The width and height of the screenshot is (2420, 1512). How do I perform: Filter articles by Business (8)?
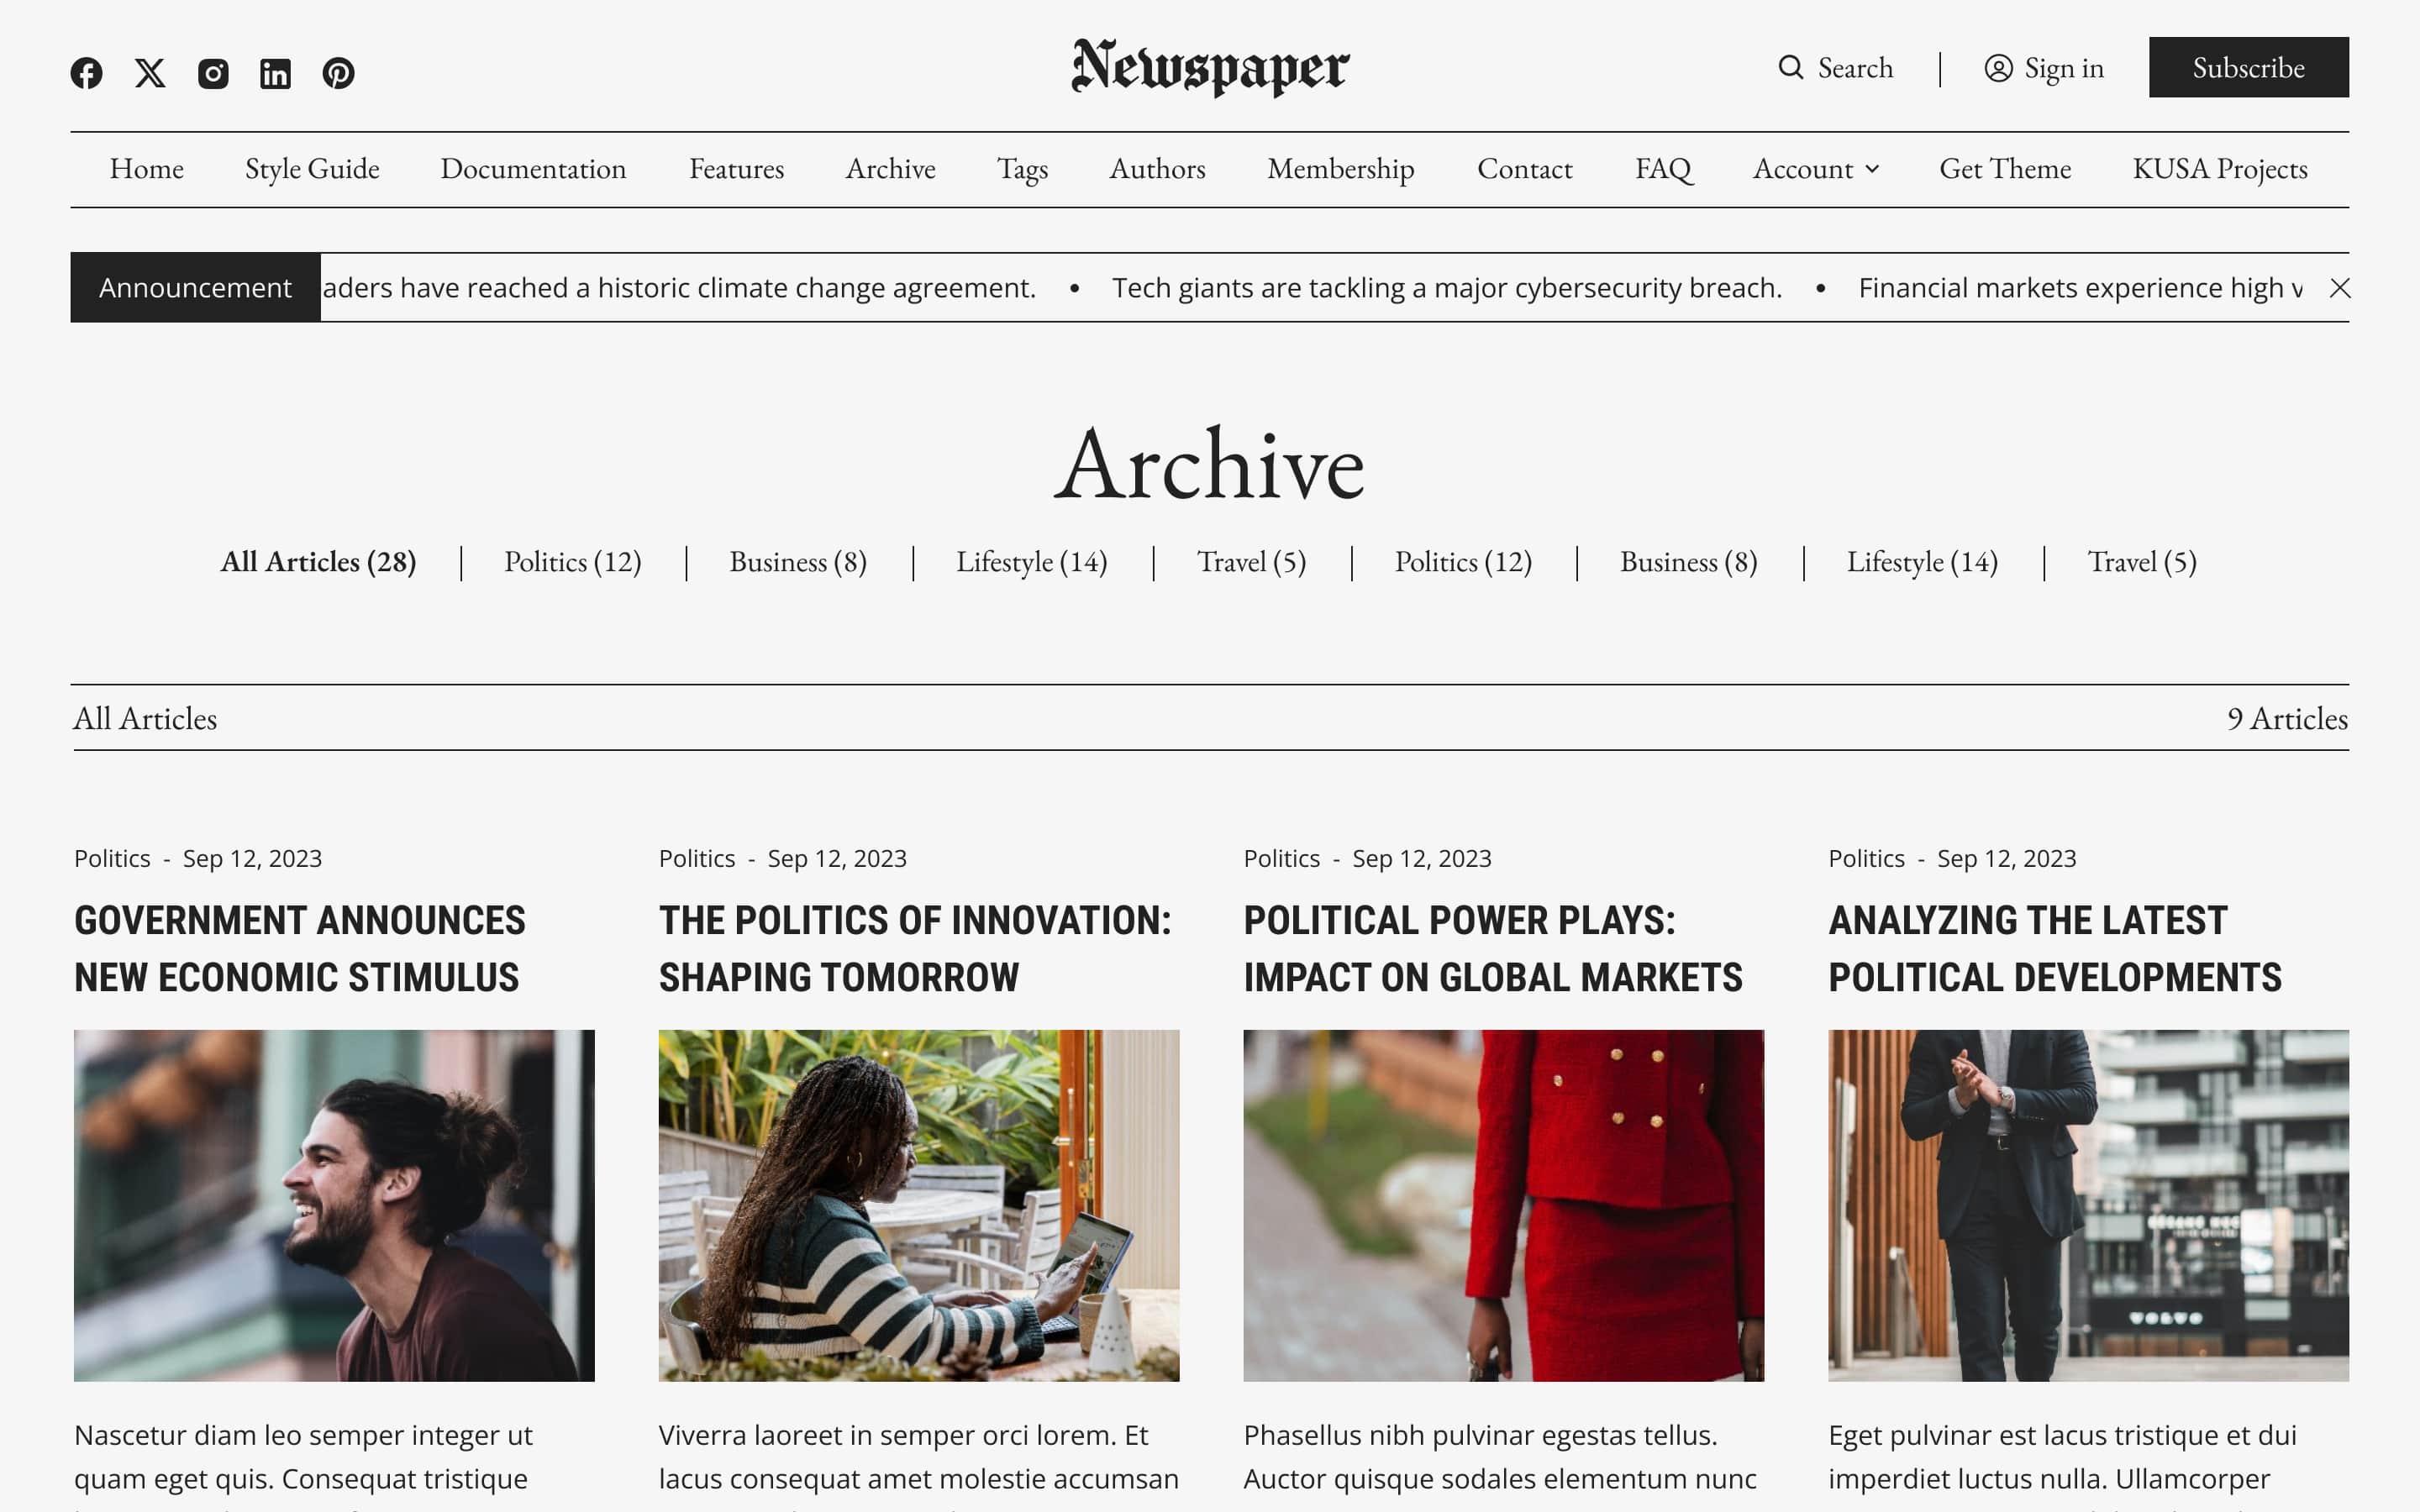point(797,562)
